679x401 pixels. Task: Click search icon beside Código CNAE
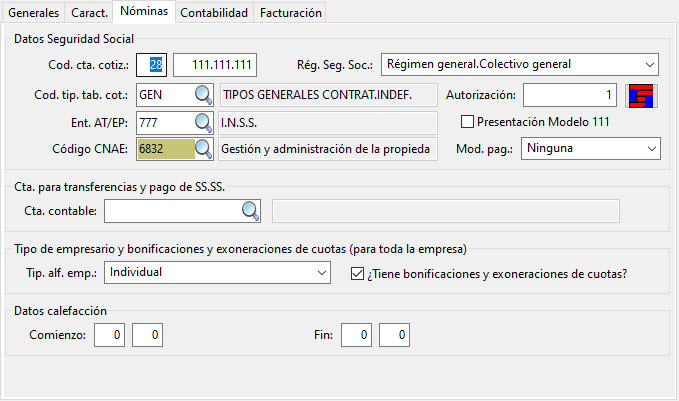pos(203,149)
